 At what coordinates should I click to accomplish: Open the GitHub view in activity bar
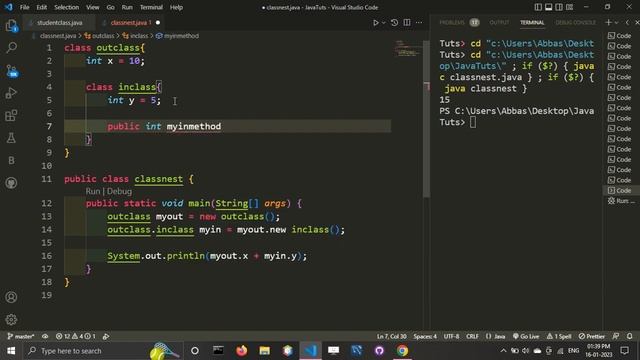tap(11, 183)
